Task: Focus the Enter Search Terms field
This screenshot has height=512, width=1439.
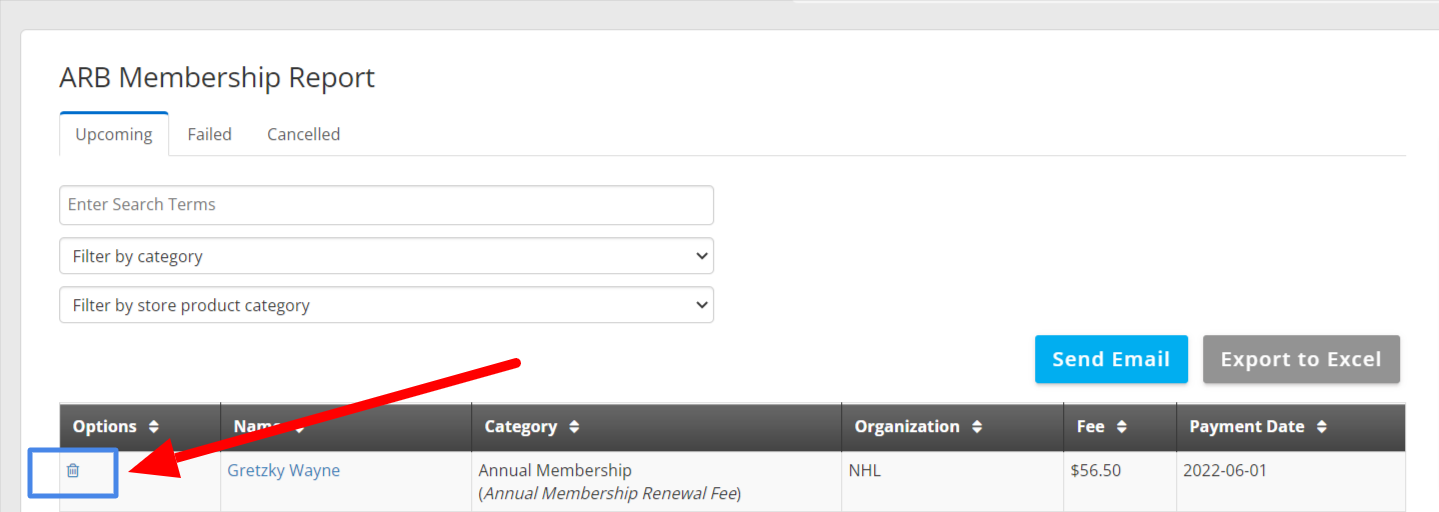Action: [x=386, y=205]
